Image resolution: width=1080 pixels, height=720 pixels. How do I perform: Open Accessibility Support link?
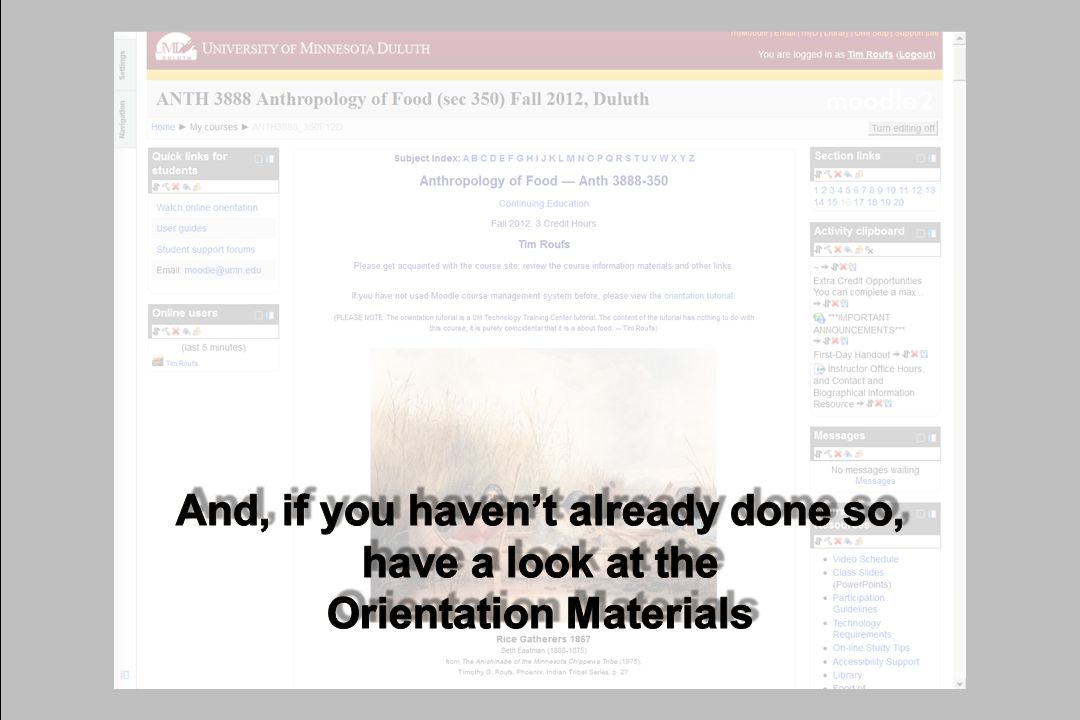pos(875,662)
